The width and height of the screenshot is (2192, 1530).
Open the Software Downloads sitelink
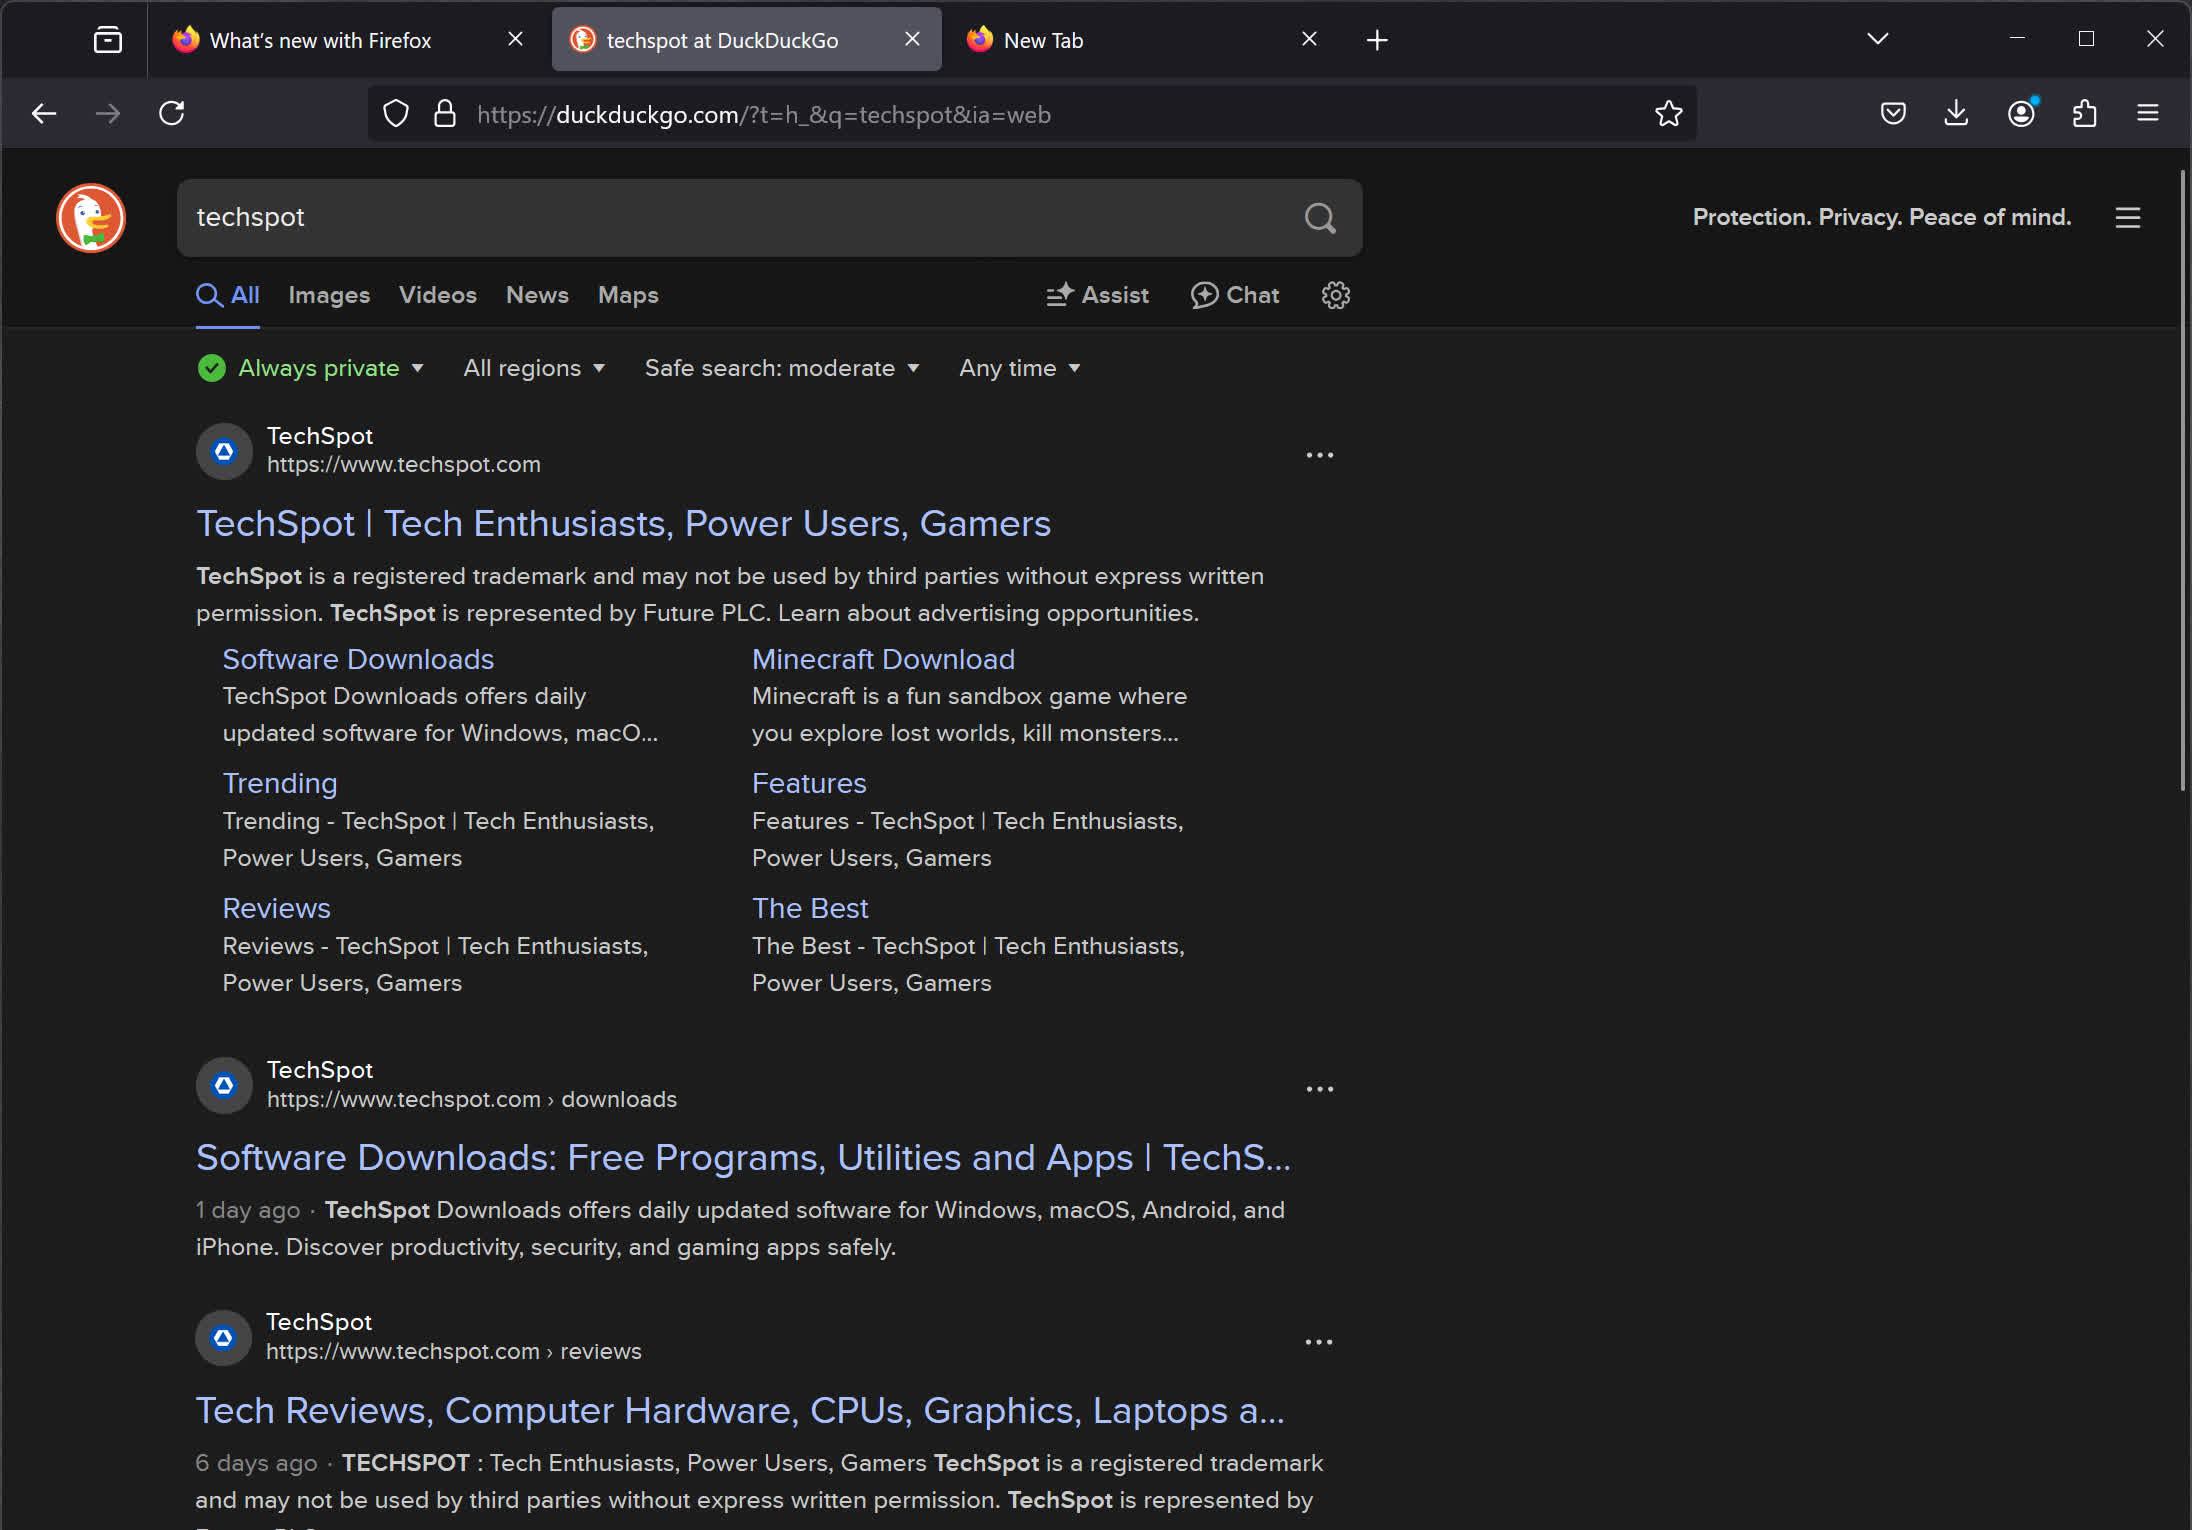click(358, 659)
